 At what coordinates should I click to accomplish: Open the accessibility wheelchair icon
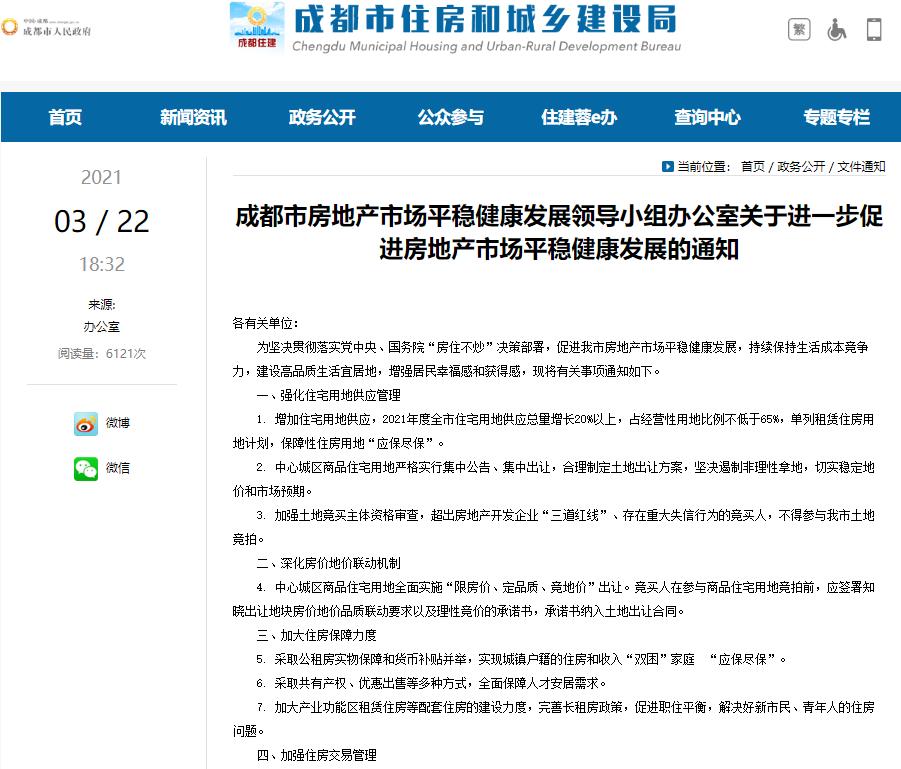click(836, 29)
